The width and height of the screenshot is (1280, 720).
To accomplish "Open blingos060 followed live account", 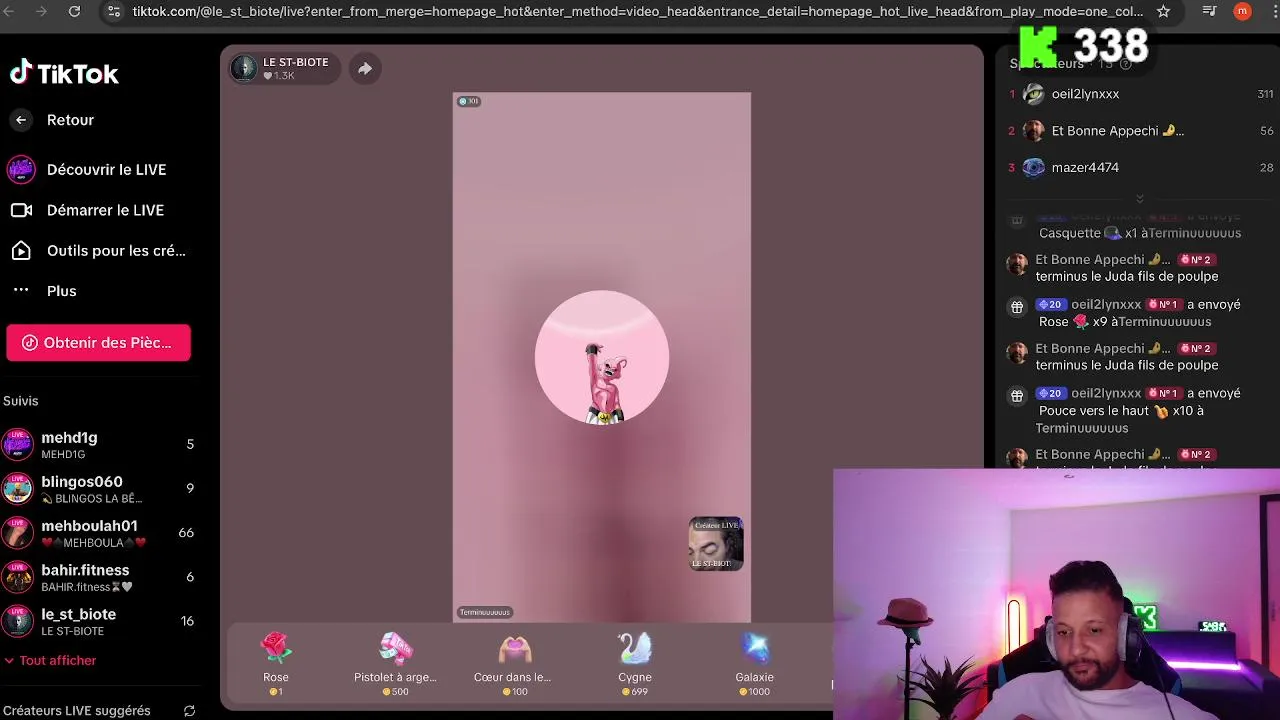I will pyautogui.click(x=100, y=488).
